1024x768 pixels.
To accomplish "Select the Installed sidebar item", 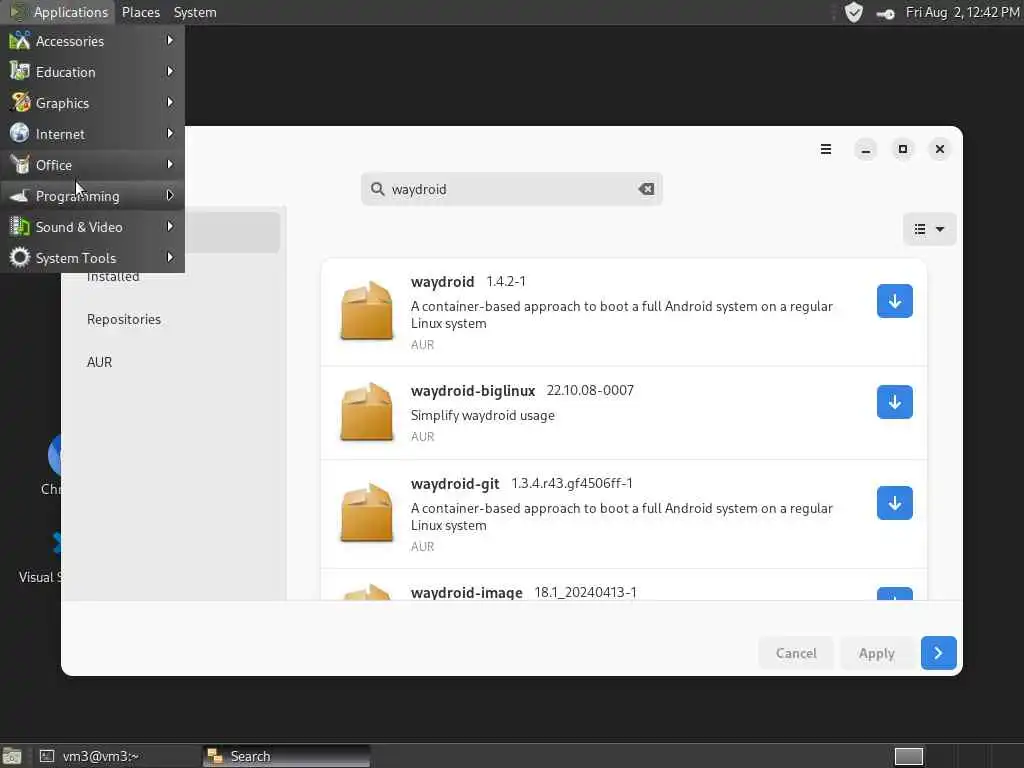I will [113, 277].
